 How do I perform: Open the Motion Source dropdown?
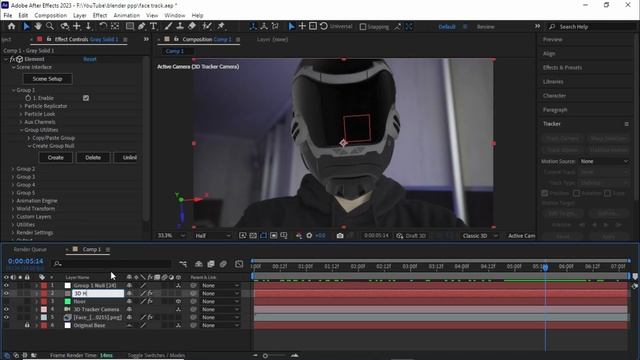pyautogui.click(x=604, y=161)
